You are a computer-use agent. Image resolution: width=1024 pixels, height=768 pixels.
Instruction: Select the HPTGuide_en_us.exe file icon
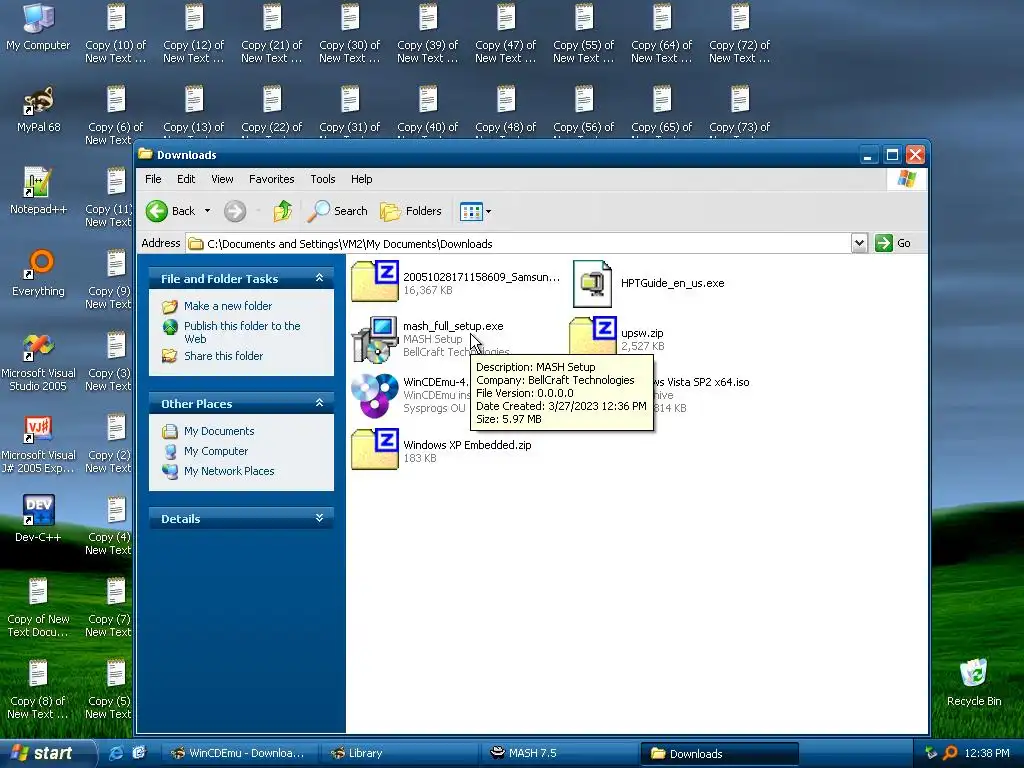tap(592, 283)
